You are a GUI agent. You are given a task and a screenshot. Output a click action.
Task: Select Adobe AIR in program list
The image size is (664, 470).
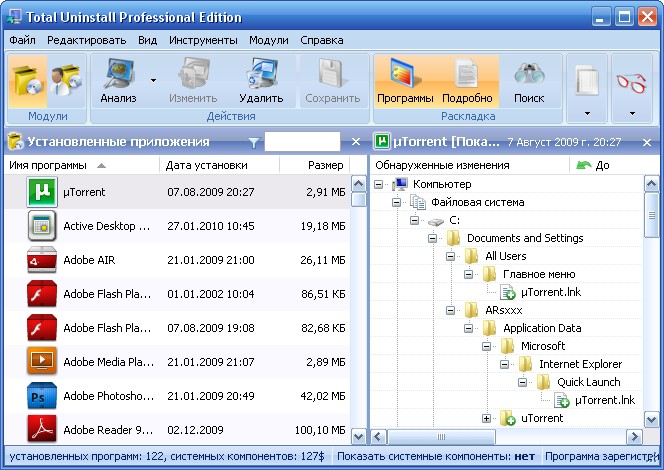click(89, 260)
